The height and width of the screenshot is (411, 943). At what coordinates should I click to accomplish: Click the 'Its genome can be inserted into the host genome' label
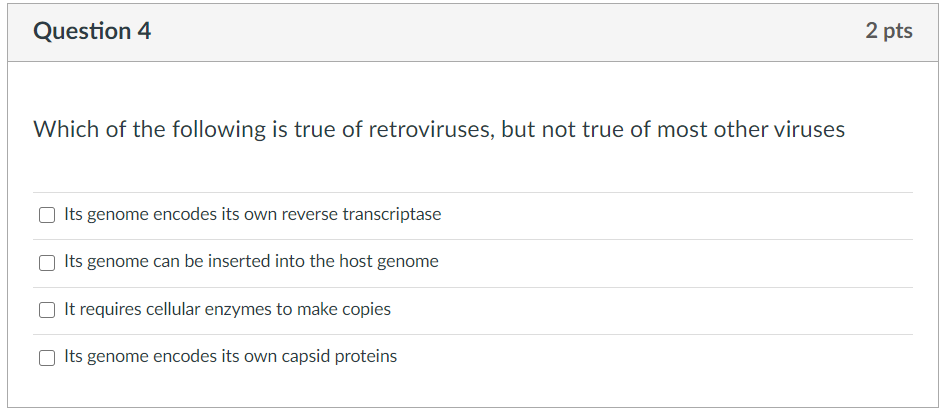tap(251, 261)
